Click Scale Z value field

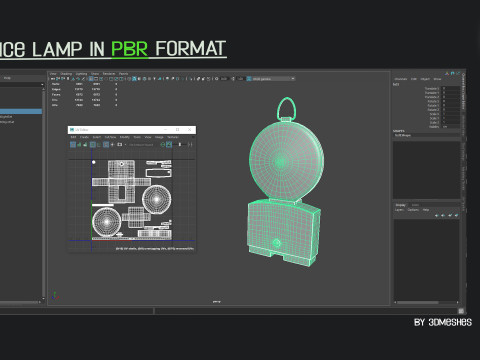click(451, 122)
